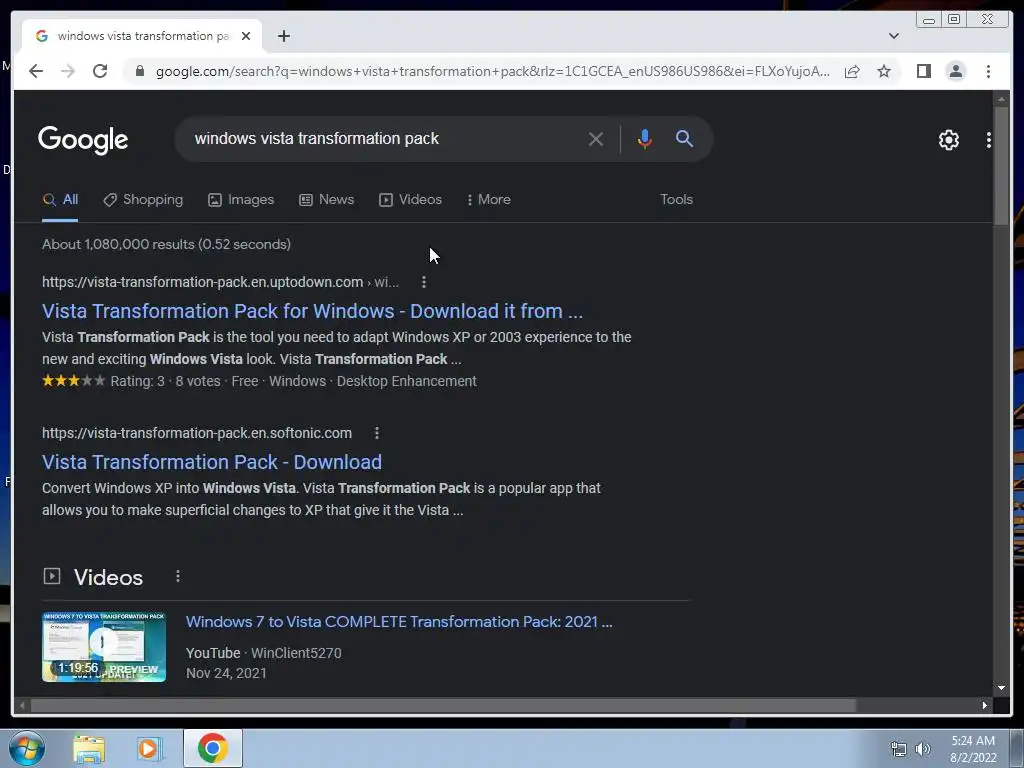The height and width of the screenshot is (768, 1024).
Task: Click scroll down arrow on page
Action: 1001,688
